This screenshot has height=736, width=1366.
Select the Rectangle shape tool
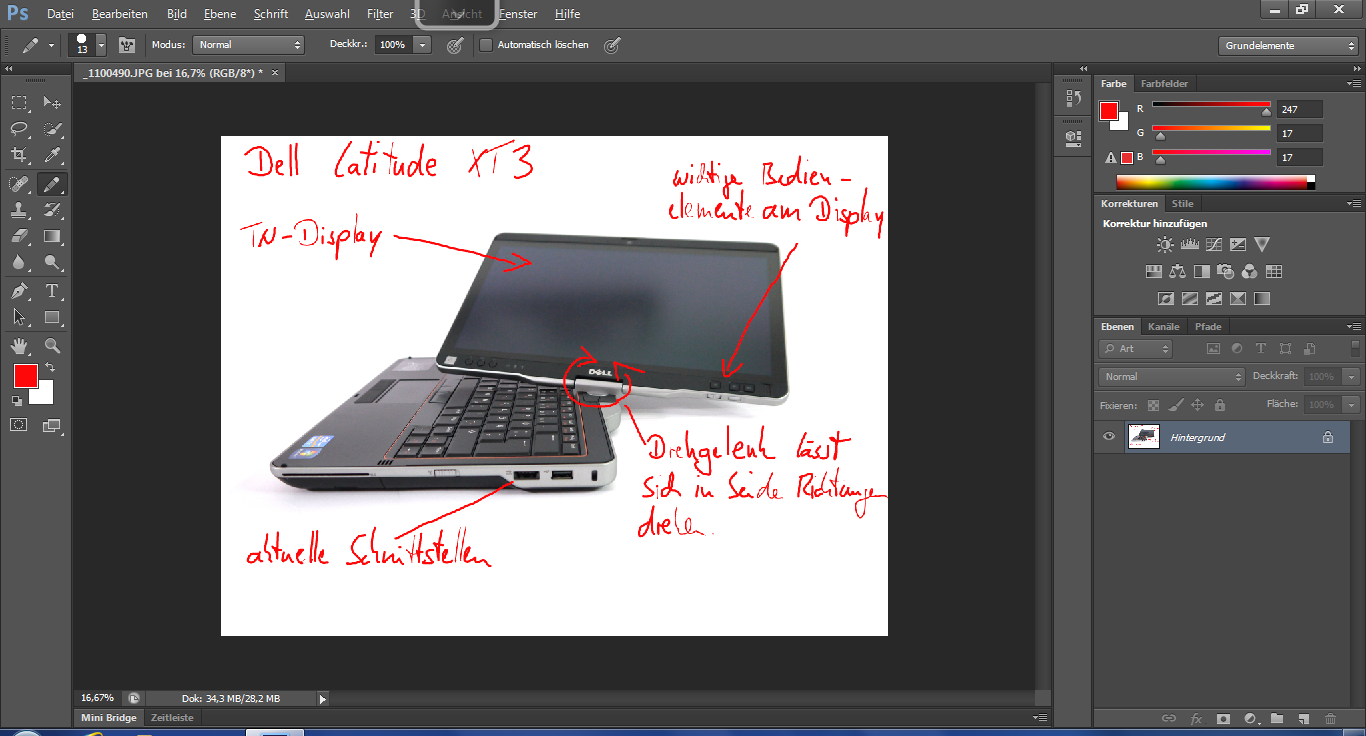pyautogui.click(x=52, y=317)
